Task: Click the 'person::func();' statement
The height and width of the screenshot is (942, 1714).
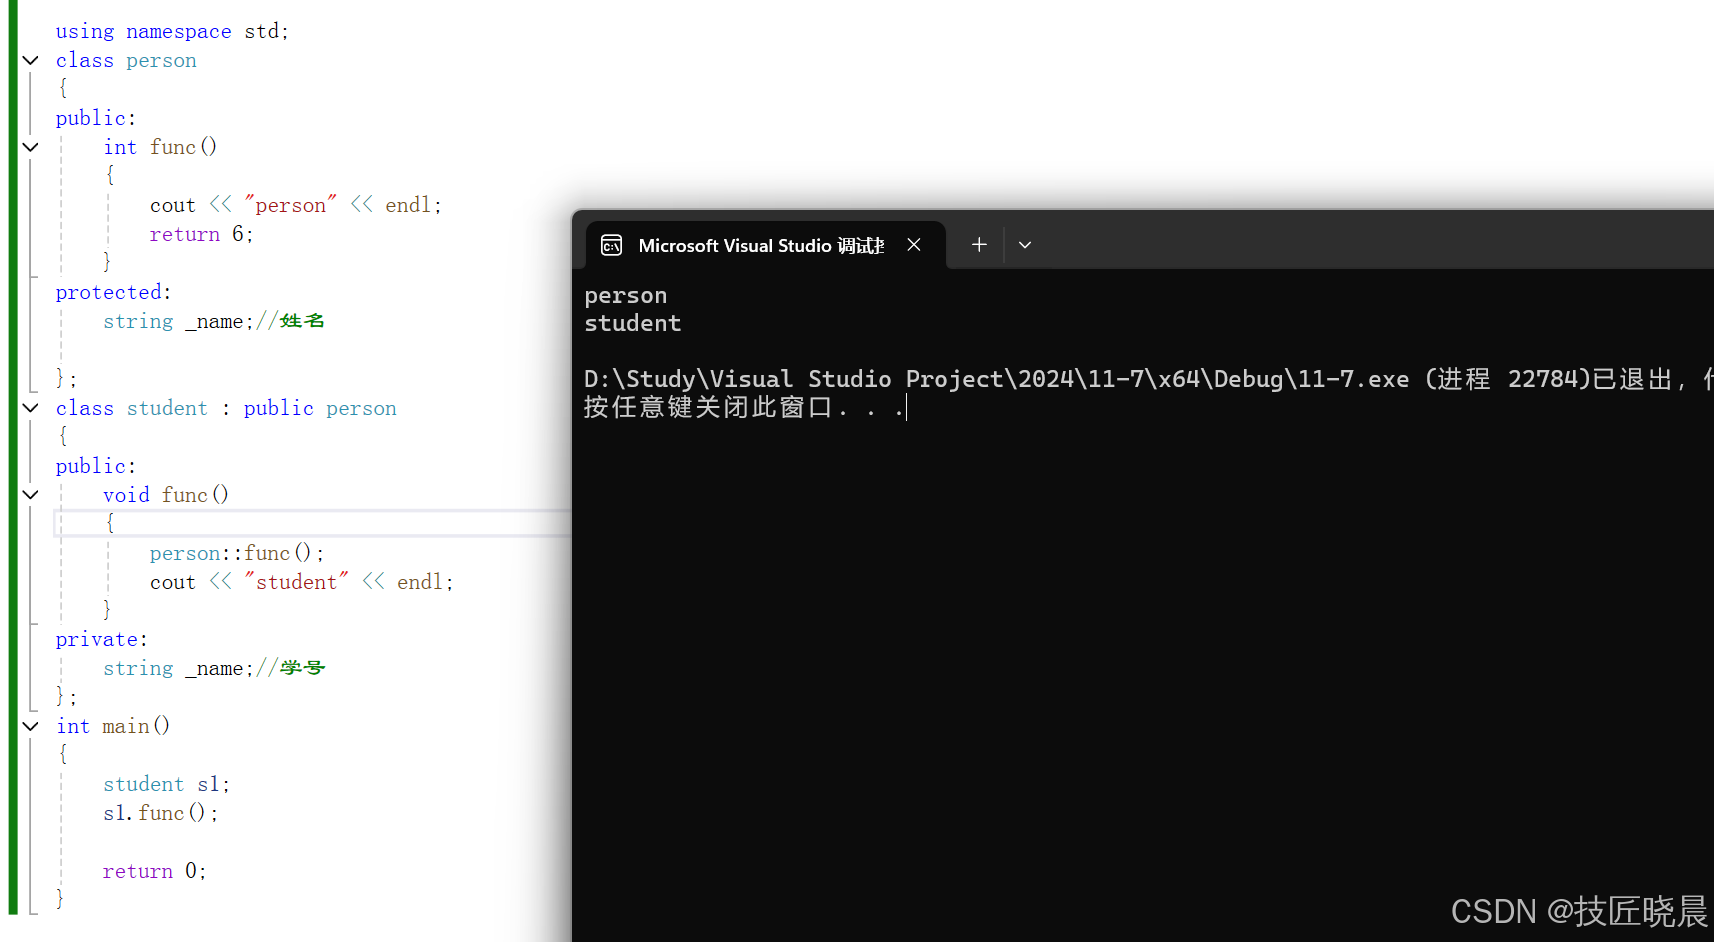Action: (x=236, y=553)
